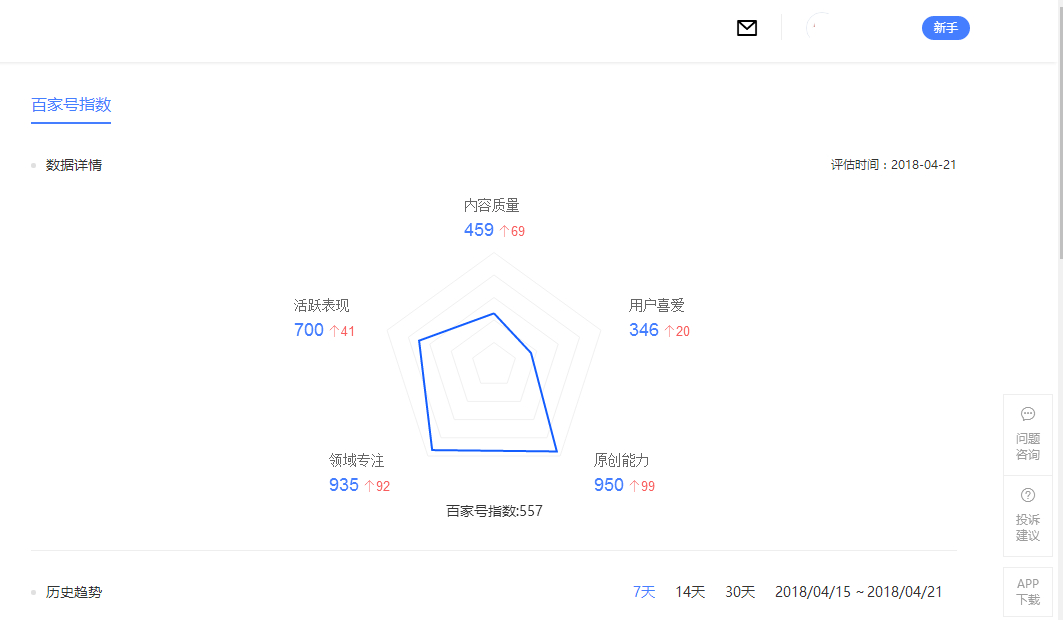Click the radar chart center
The width and height of the screenshot is (1063, 620).
[494, 365]
